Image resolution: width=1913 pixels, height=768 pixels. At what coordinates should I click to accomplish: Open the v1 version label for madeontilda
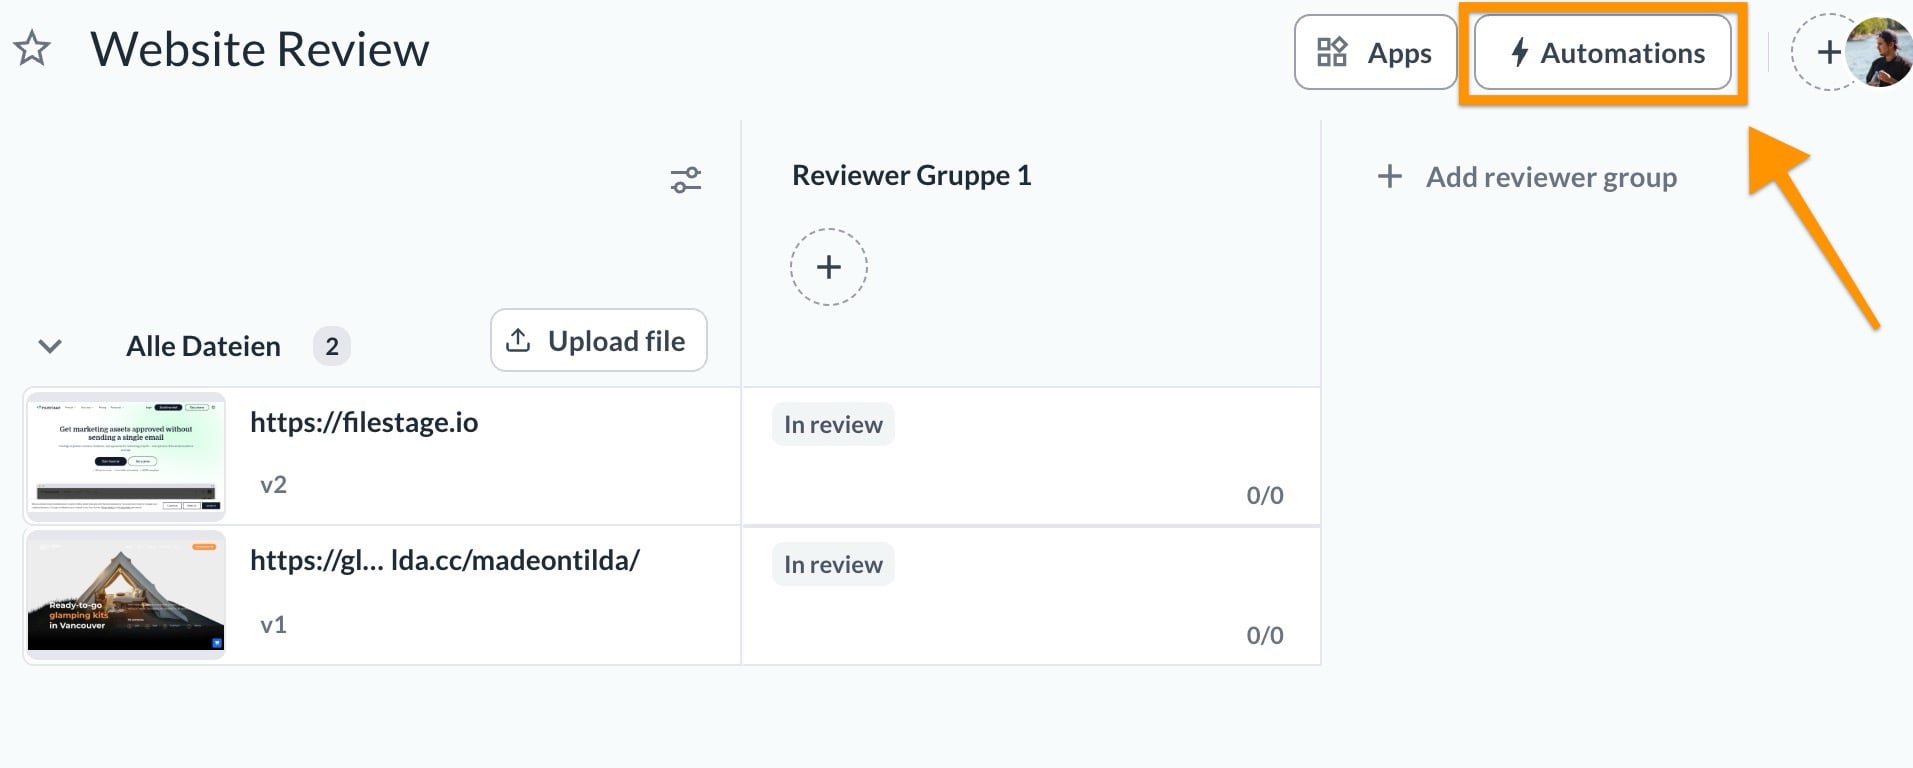(273, 625)
